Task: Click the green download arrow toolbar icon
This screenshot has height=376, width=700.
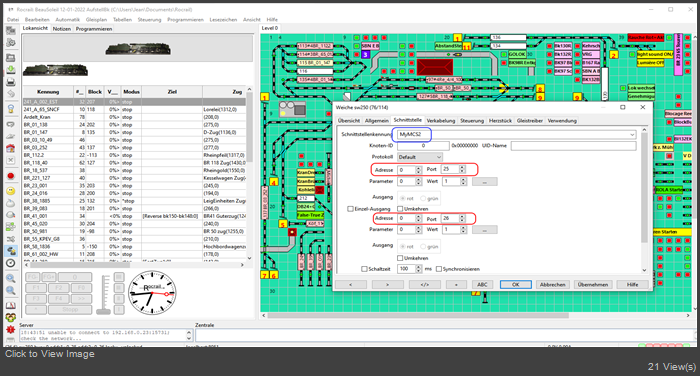Action: (x=11, y=70)
